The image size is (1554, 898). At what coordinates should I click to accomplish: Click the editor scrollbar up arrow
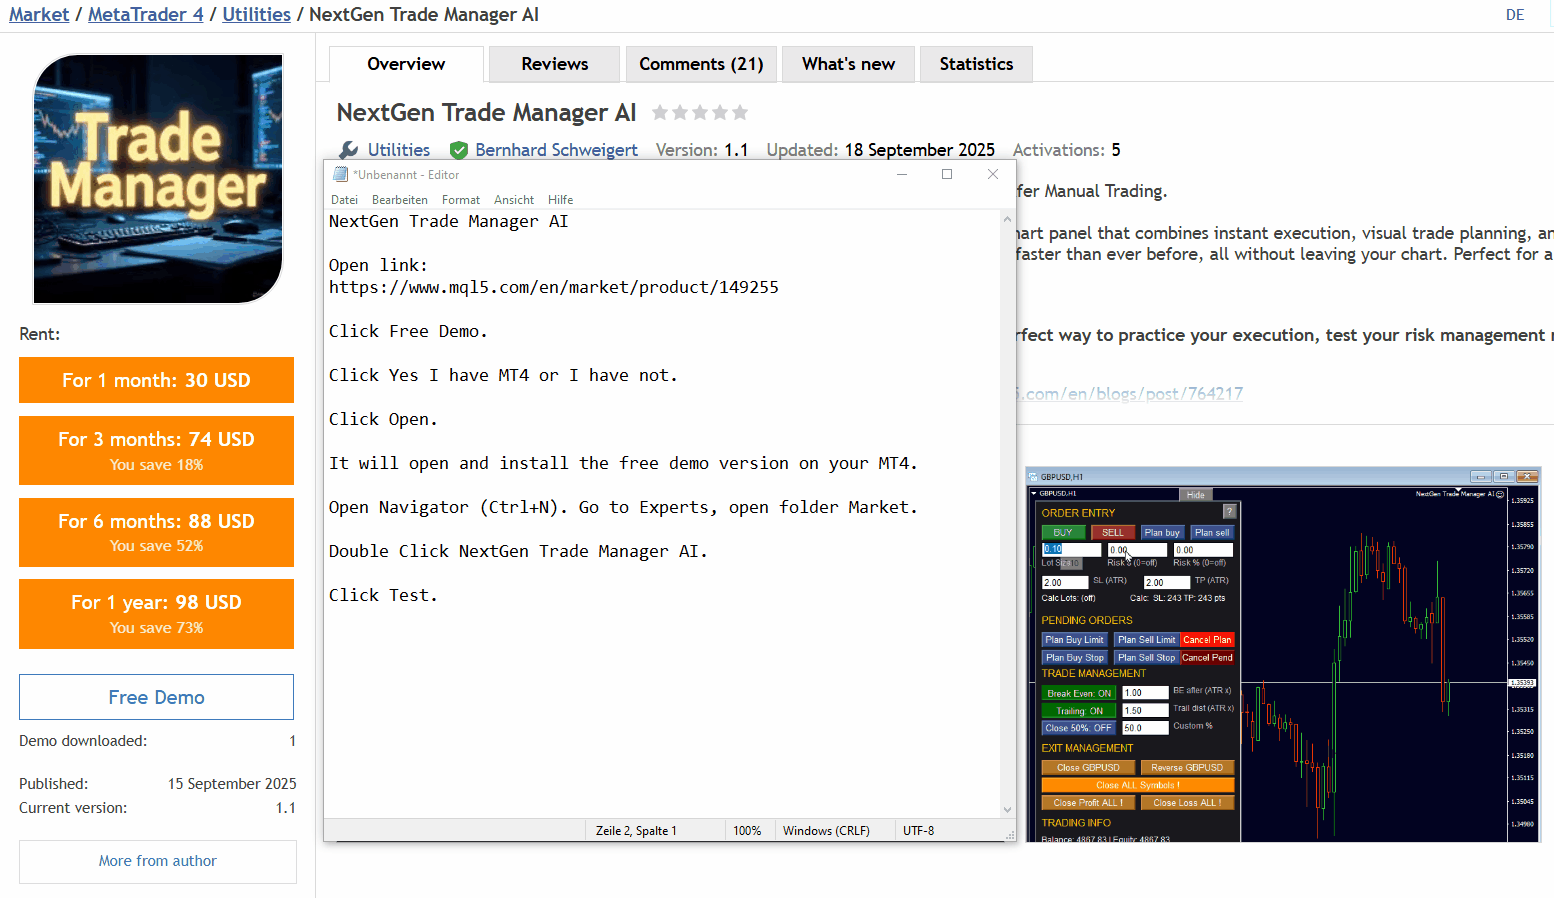1007,219
